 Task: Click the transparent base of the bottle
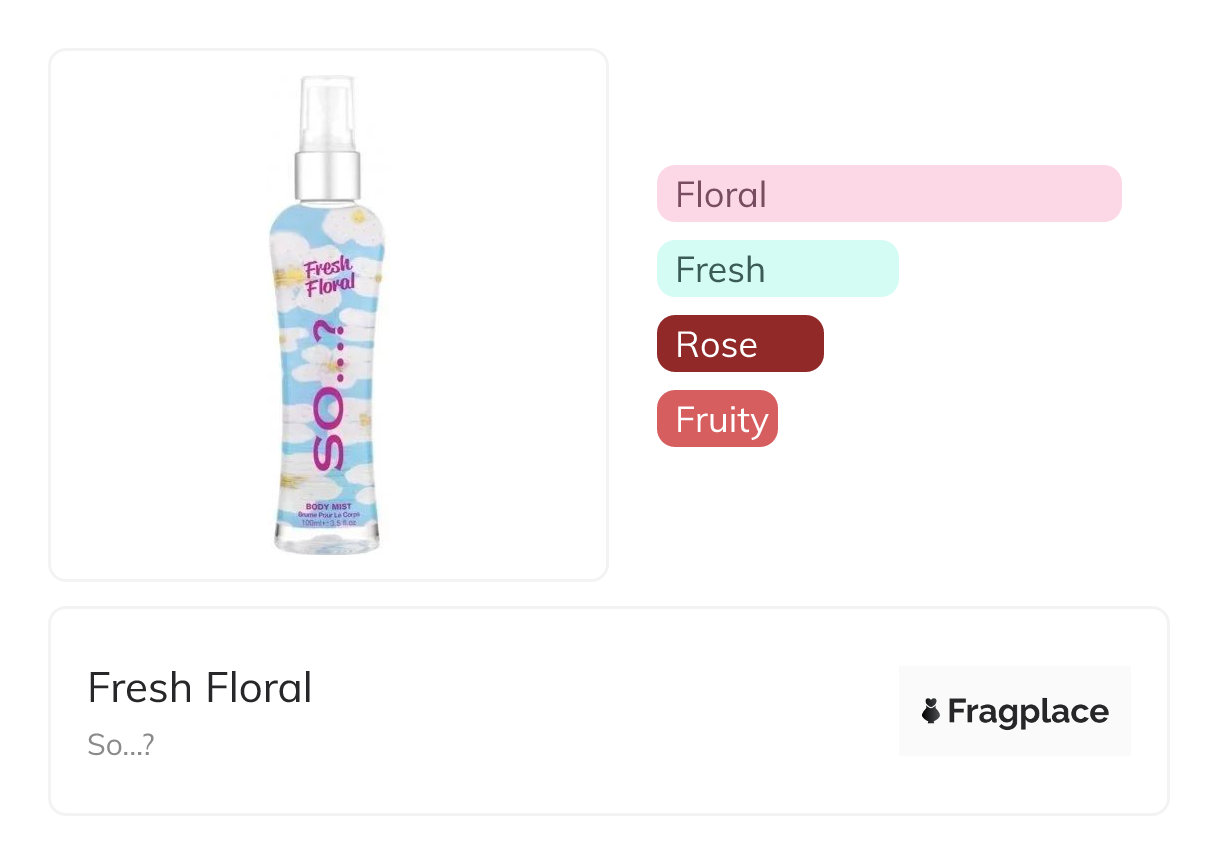pyautogui.click(x=327, y=540)
